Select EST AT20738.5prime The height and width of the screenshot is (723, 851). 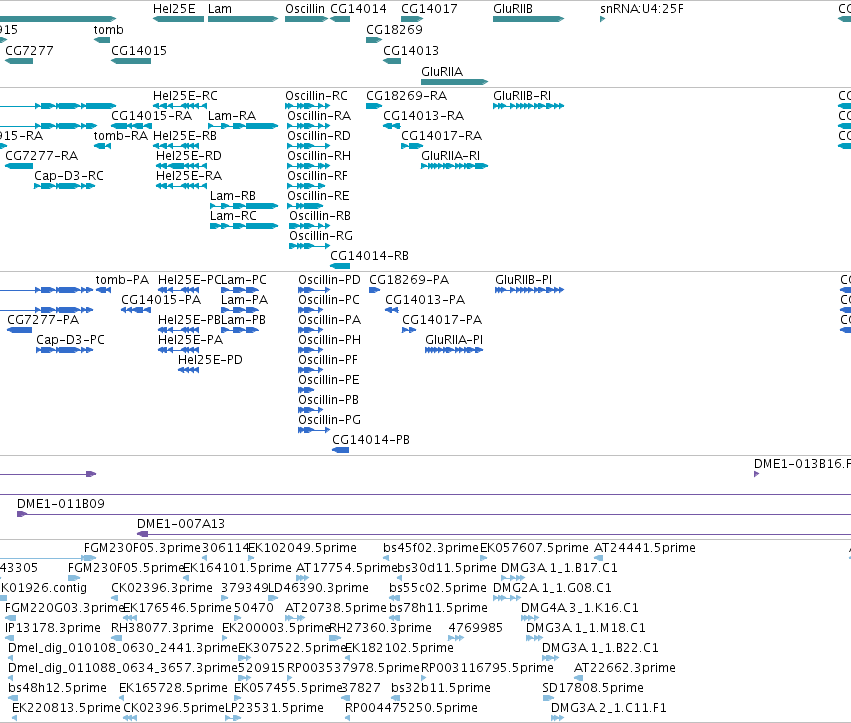(295, 618)
